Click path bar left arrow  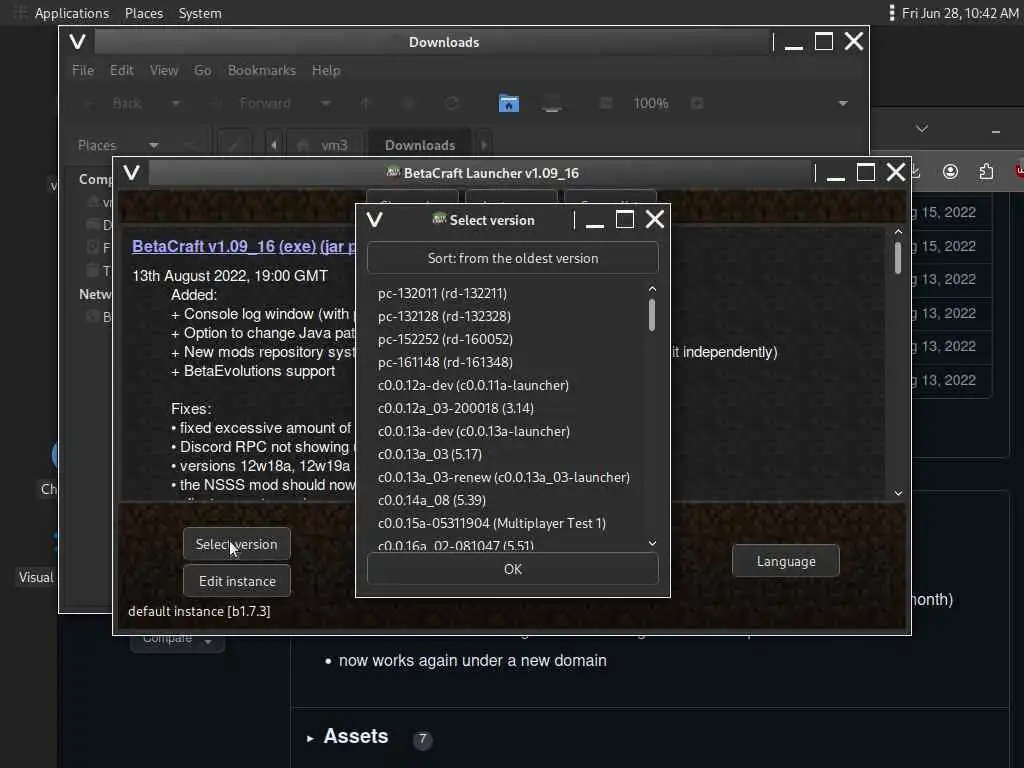pyautogui.click(x=274, y=145)
